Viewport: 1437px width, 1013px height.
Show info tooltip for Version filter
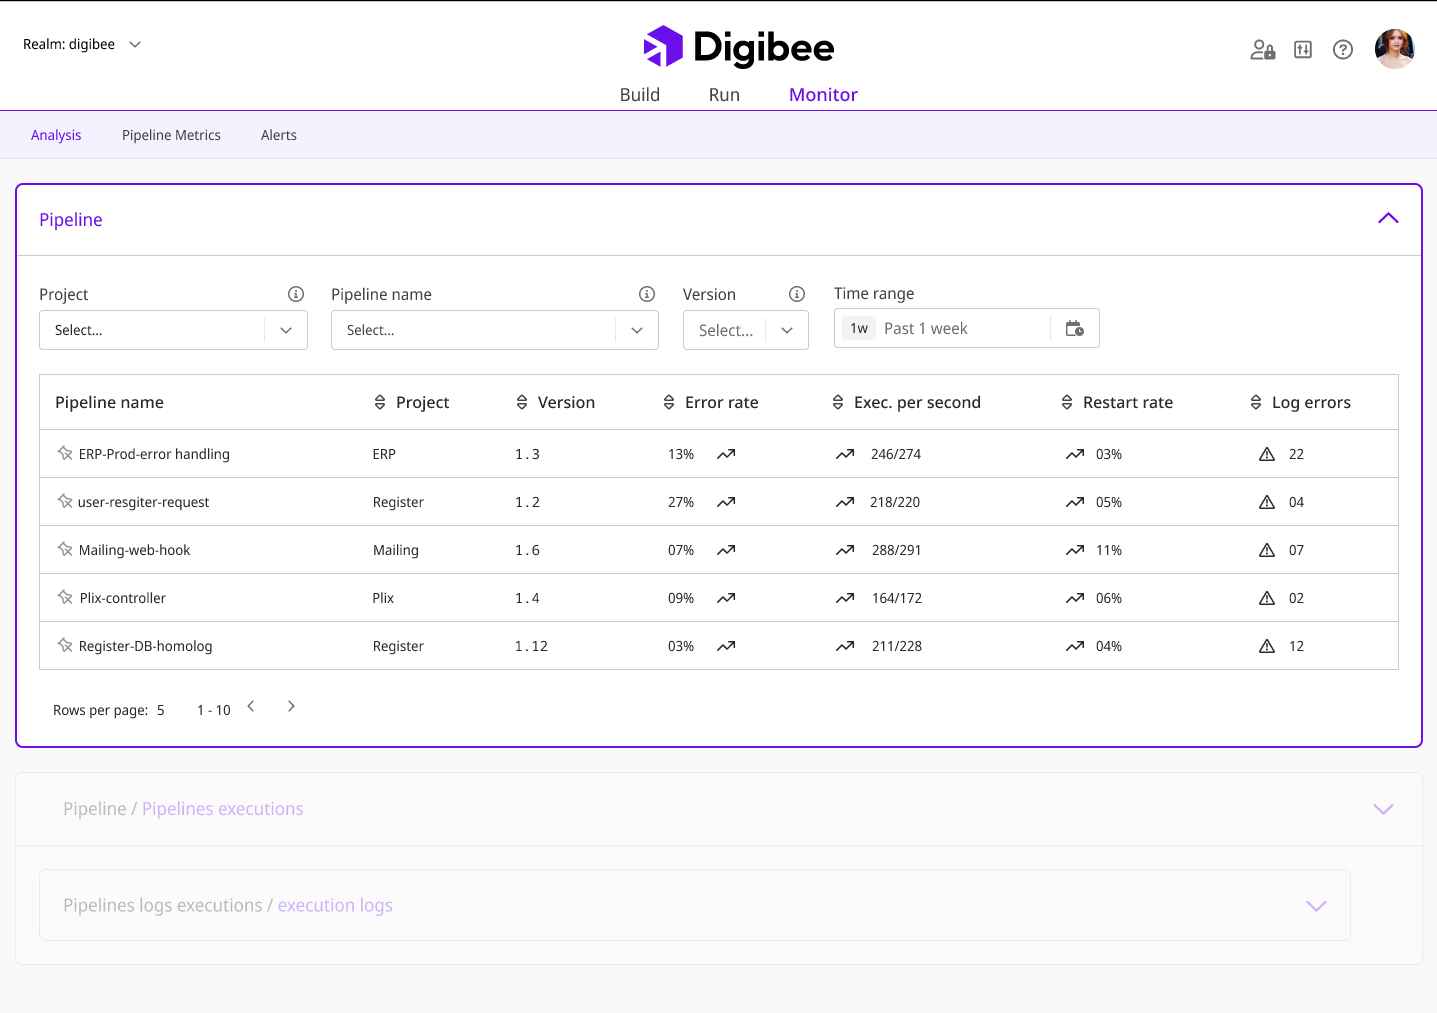pyautogui.click(x=797, y=294)
